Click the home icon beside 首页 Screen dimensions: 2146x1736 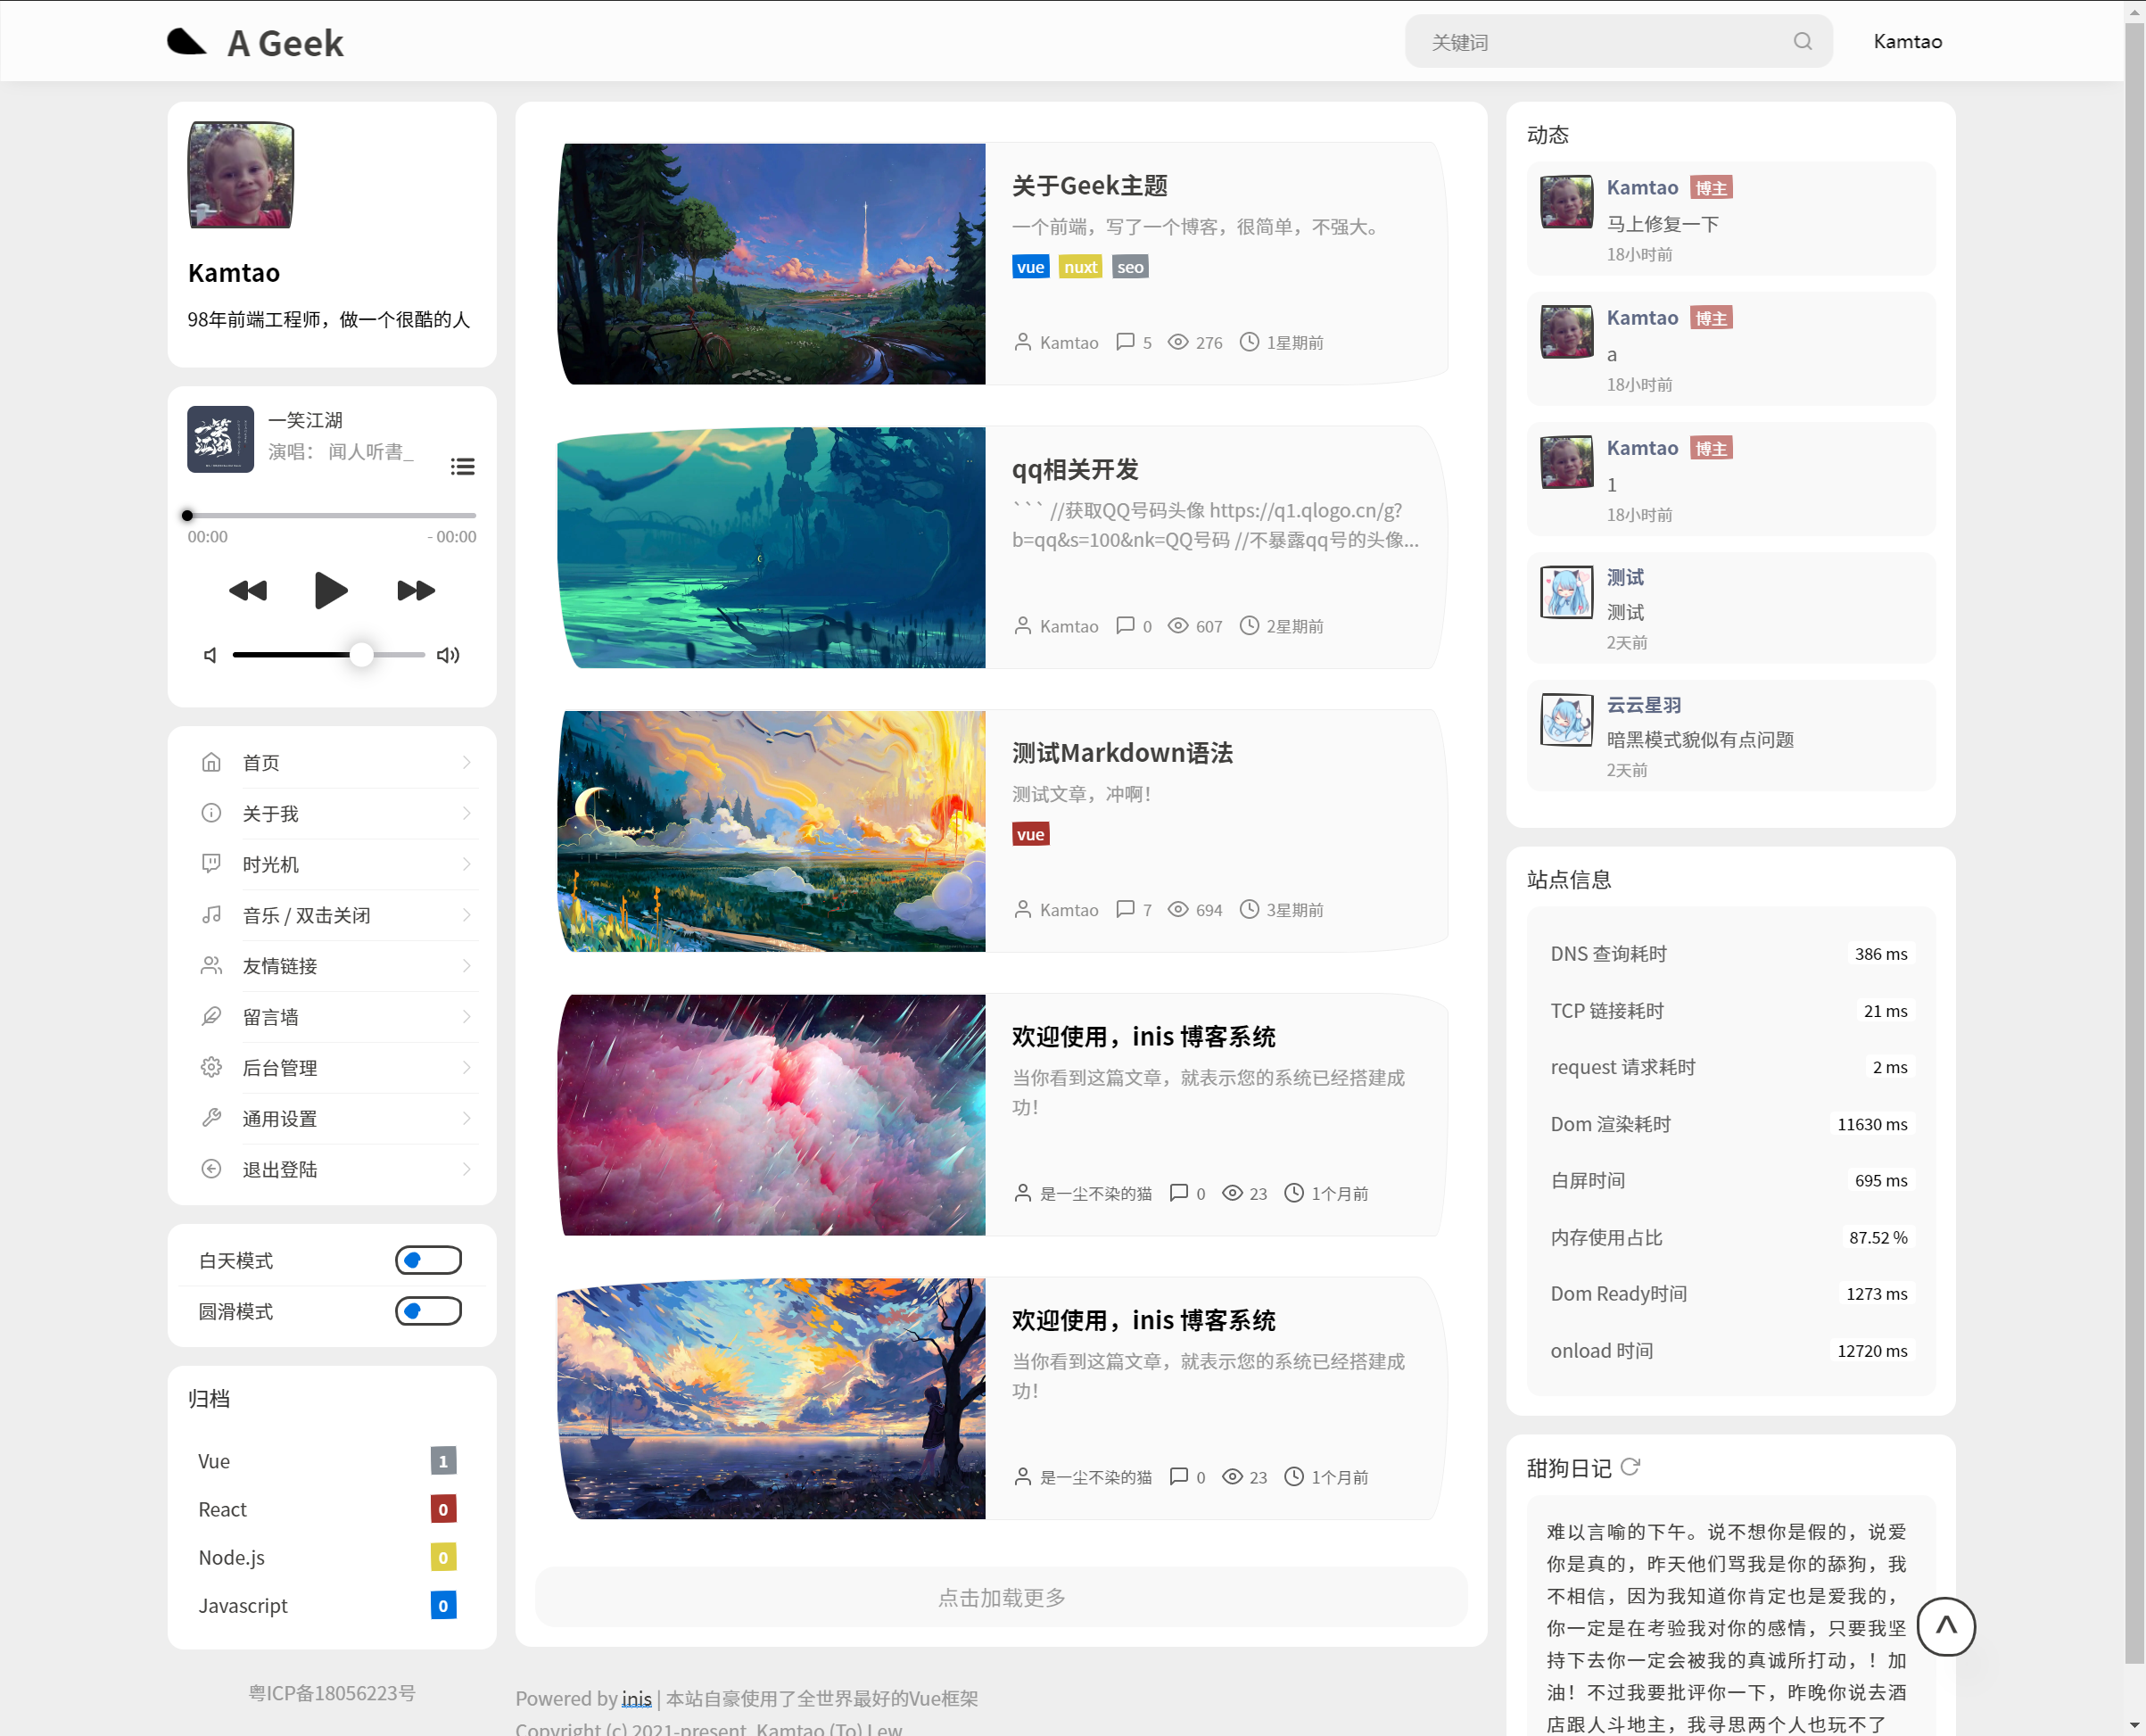[211, 762]
